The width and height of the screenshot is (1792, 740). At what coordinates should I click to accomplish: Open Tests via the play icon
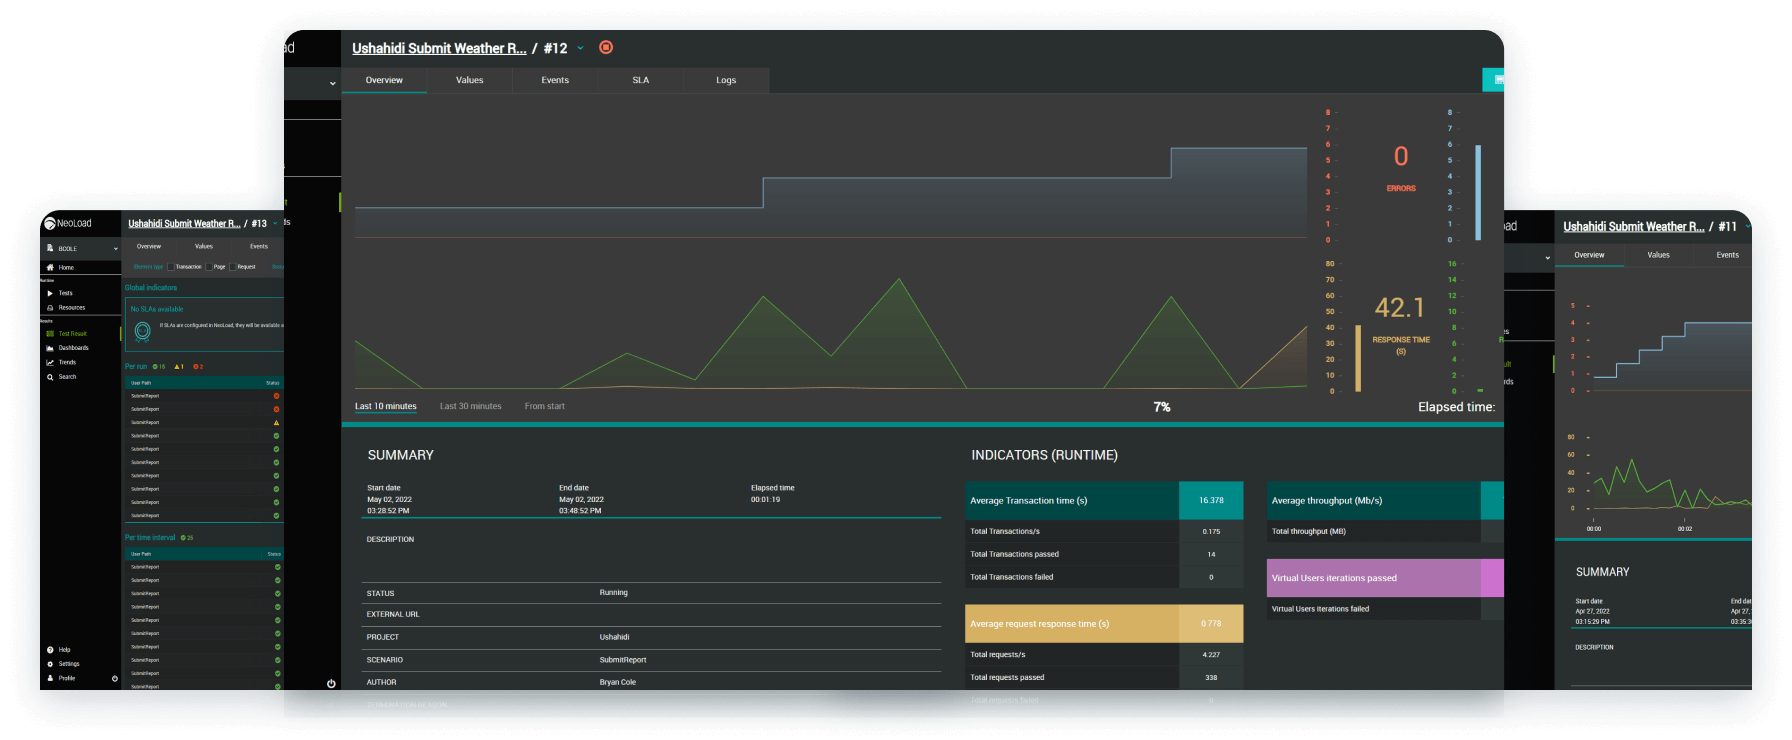point(50,293)
